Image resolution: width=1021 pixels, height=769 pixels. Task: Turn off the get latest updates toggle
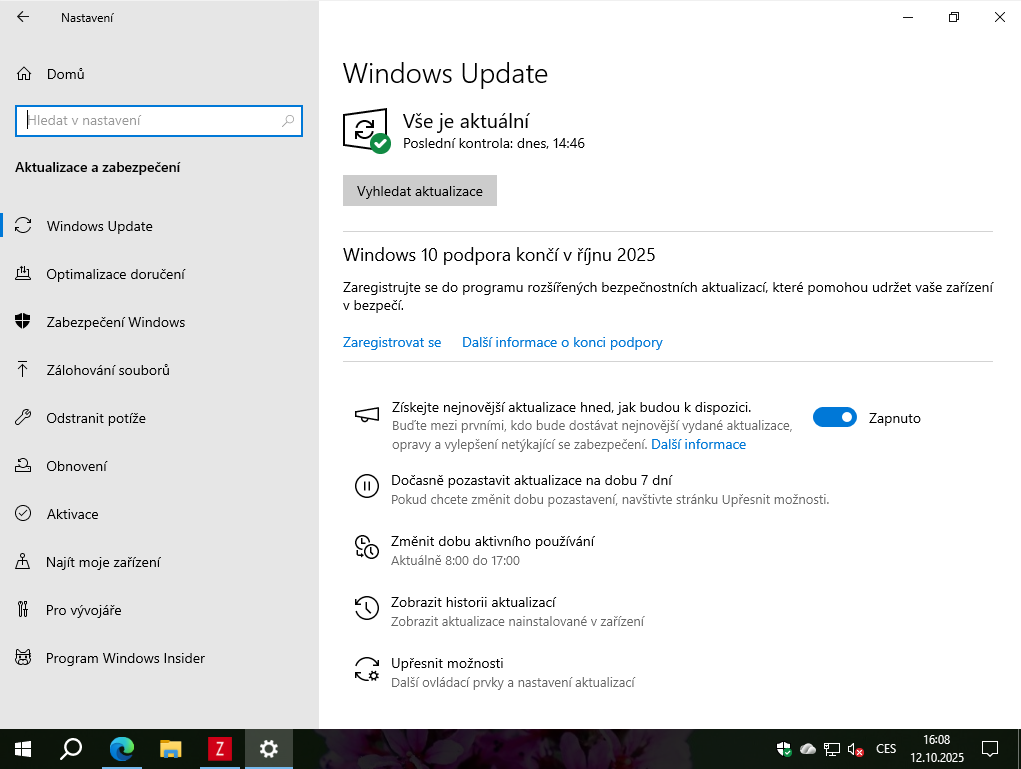[x=834, y=418]
